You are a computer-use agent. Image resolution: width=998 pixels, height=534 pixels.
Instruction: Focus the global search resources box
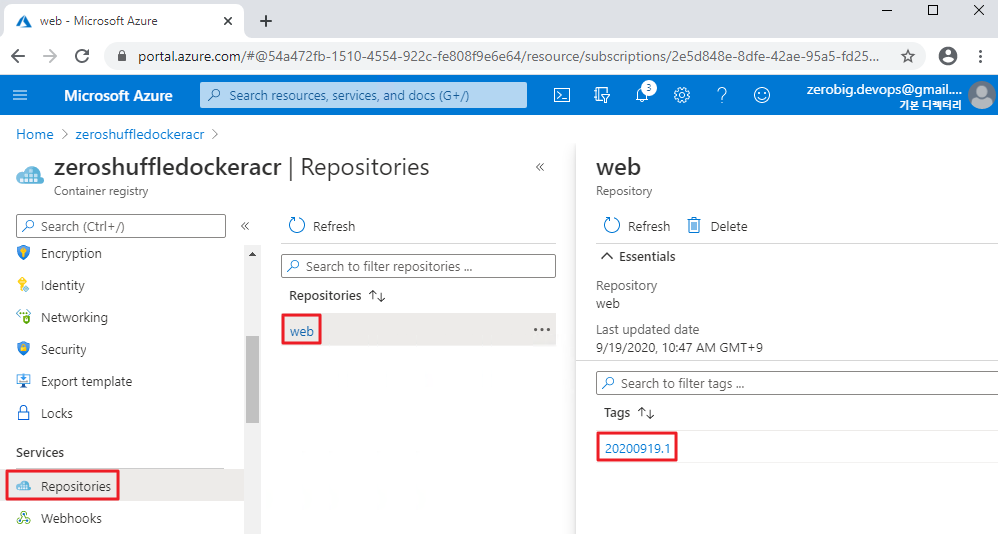363,95
